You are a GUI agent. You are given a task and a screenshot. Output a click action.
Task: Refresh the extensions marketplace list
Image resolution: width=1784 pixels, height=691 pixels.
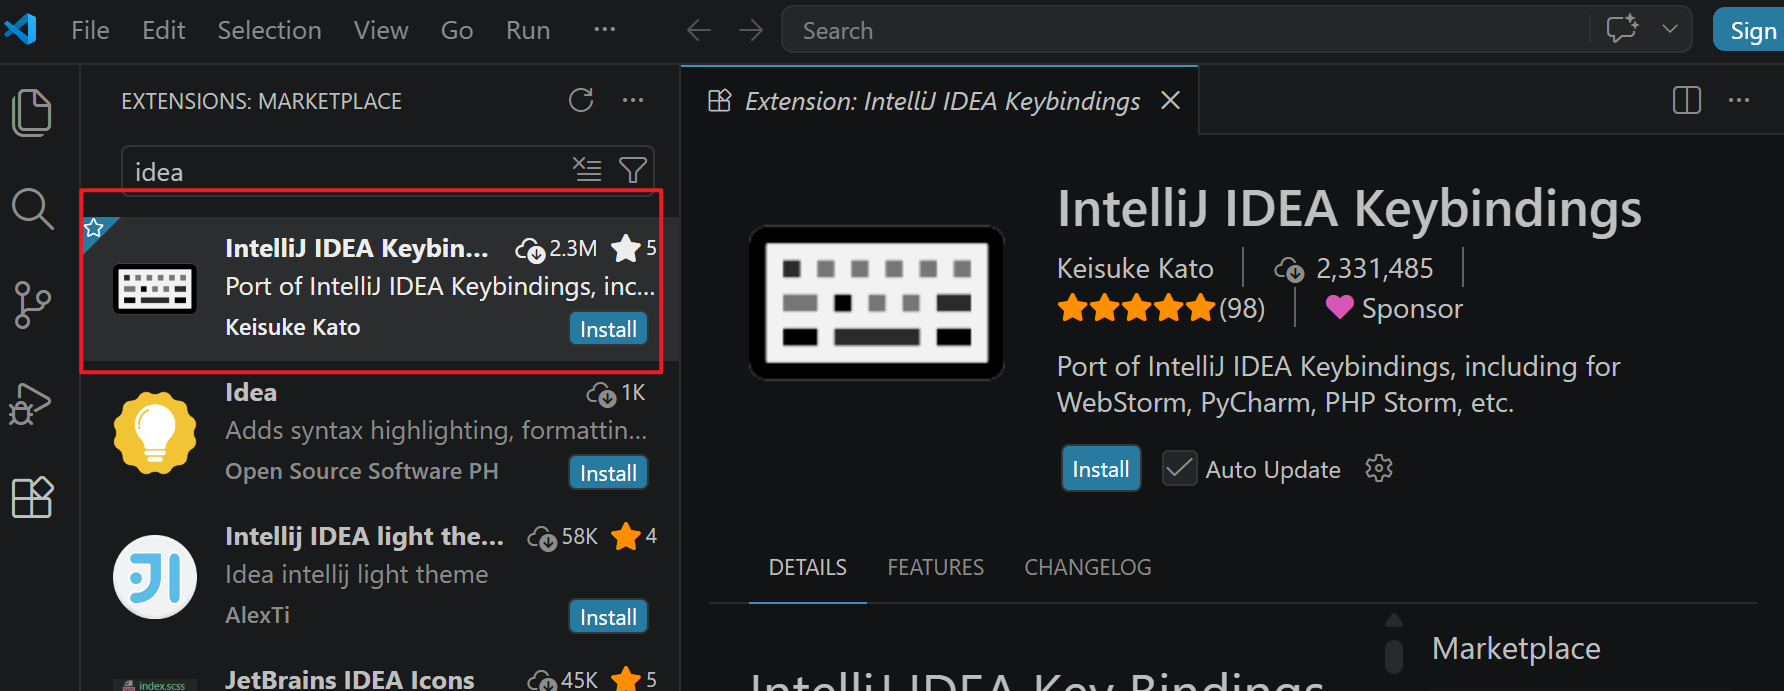coord(581,100)
